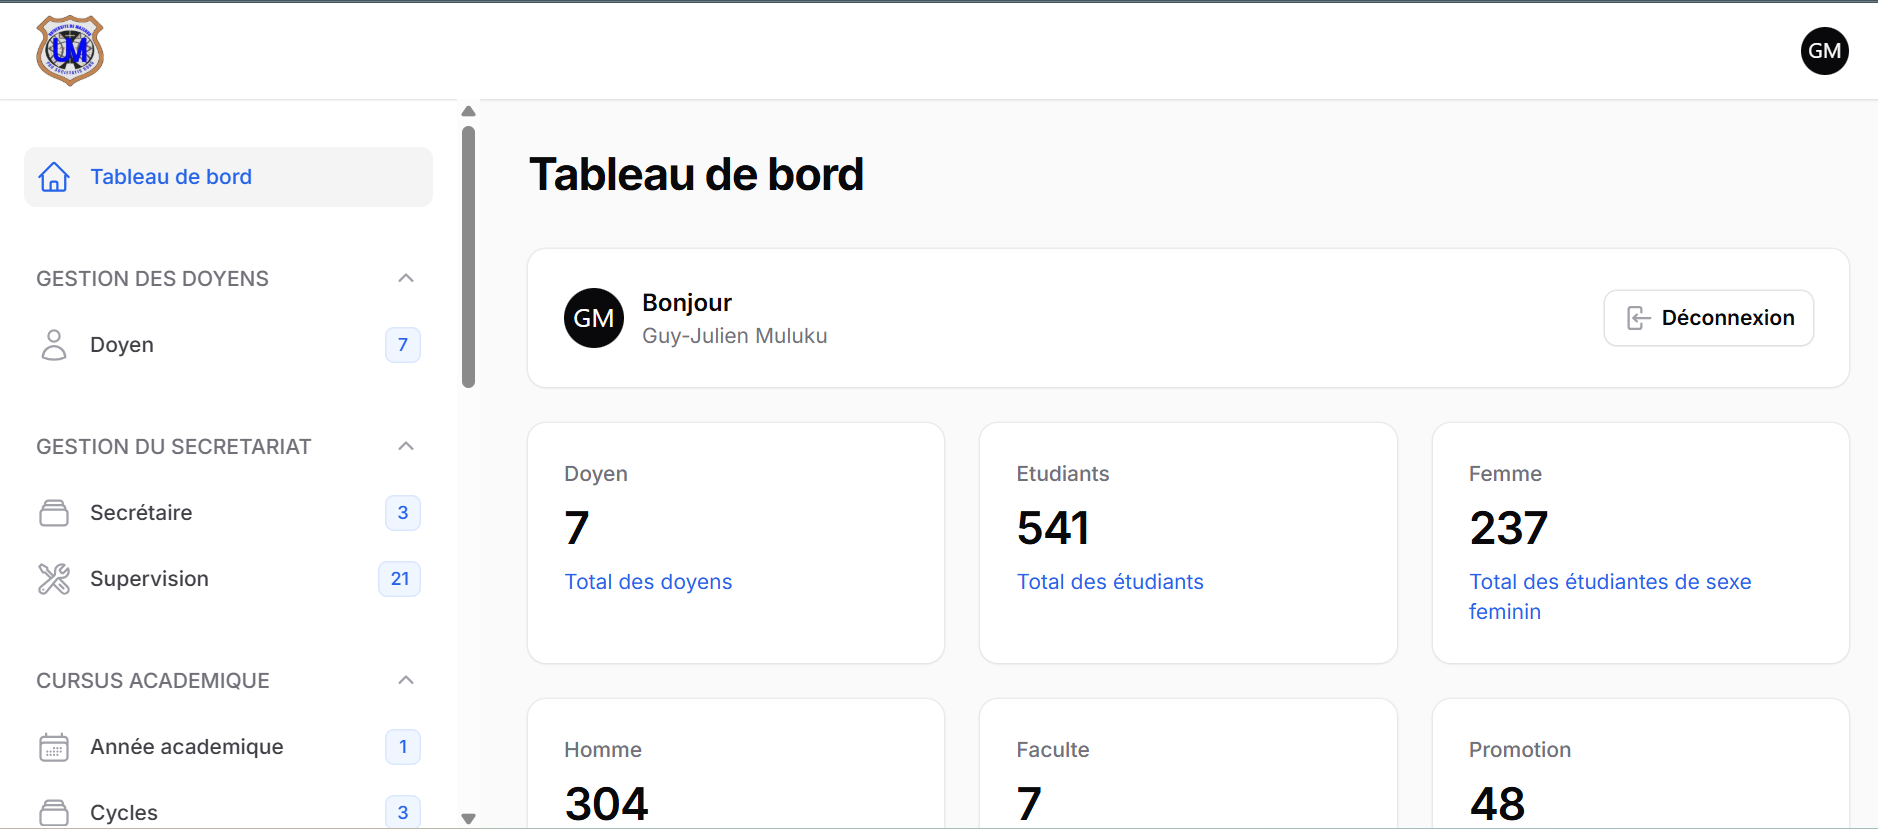This screenshot has width=1878, height=829.
Task: Select the Supervision tools icon
Action: [x=54, y=578]
